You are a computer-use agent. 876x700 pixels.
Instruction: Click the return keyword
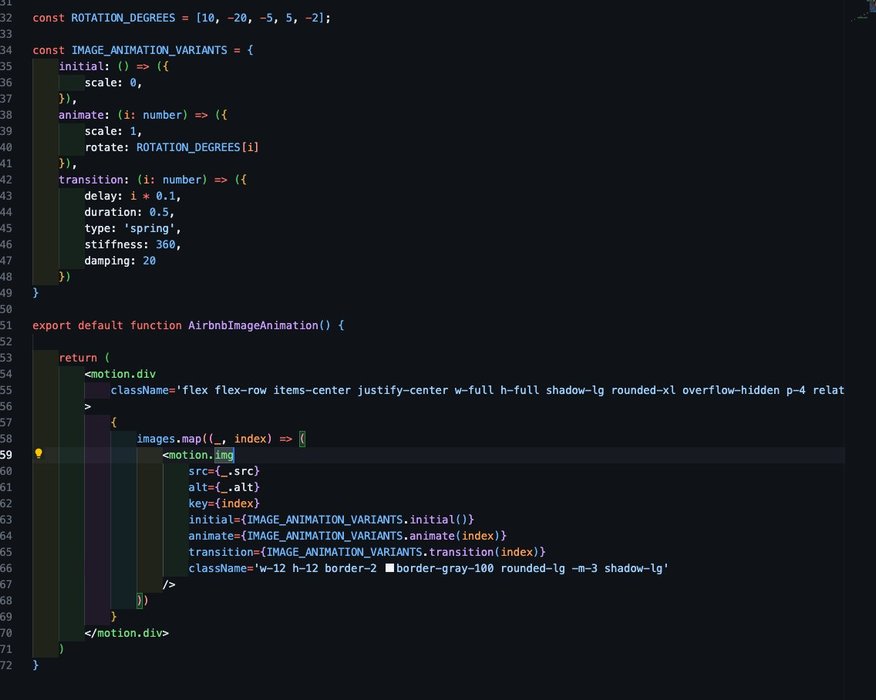click(78, 357)
